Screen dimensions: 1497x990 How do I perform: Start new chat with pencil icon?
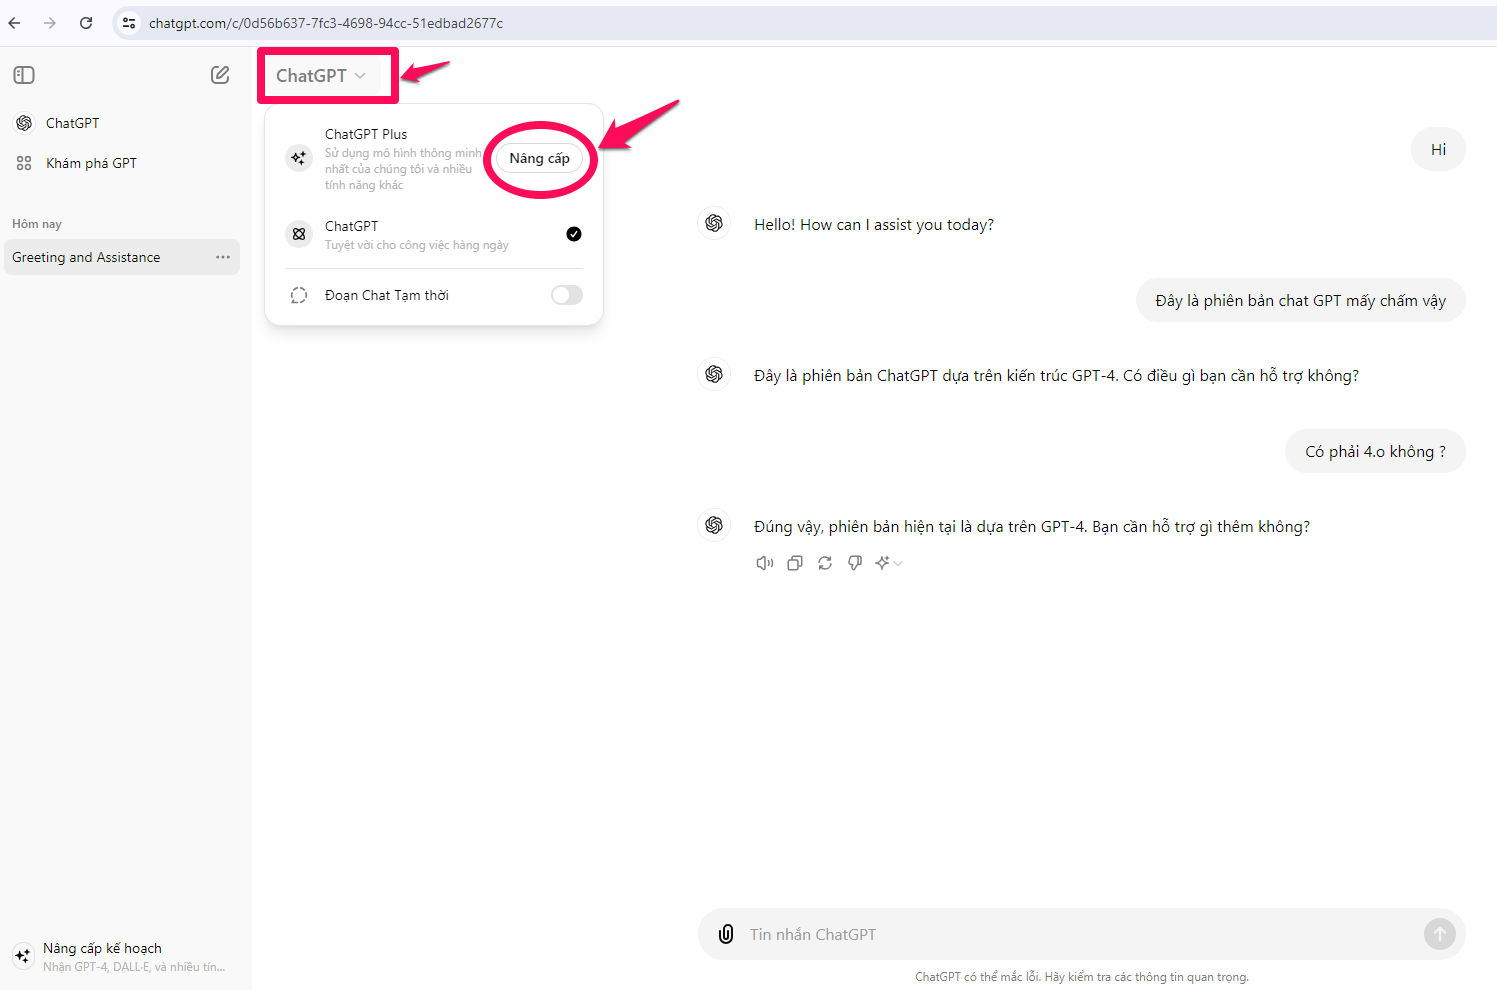coord(220,75)
